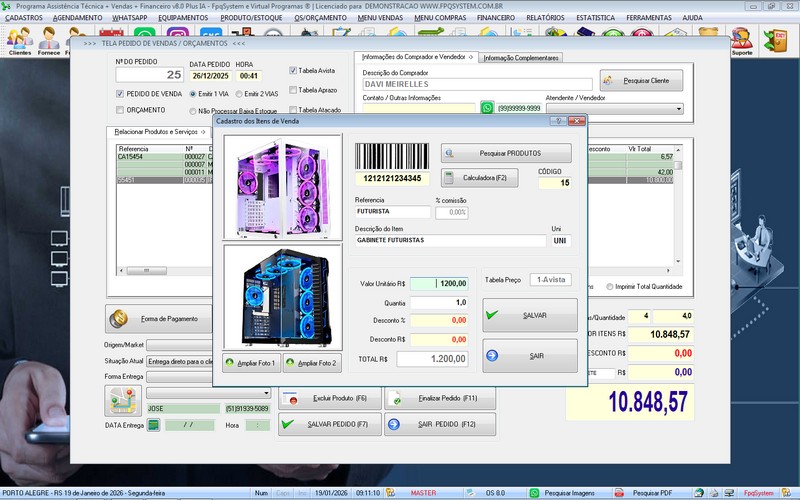The width and height of the screenshot is (800, 500).
Task: Open the MENU VENDAS menu
Action: coord(380,17)
